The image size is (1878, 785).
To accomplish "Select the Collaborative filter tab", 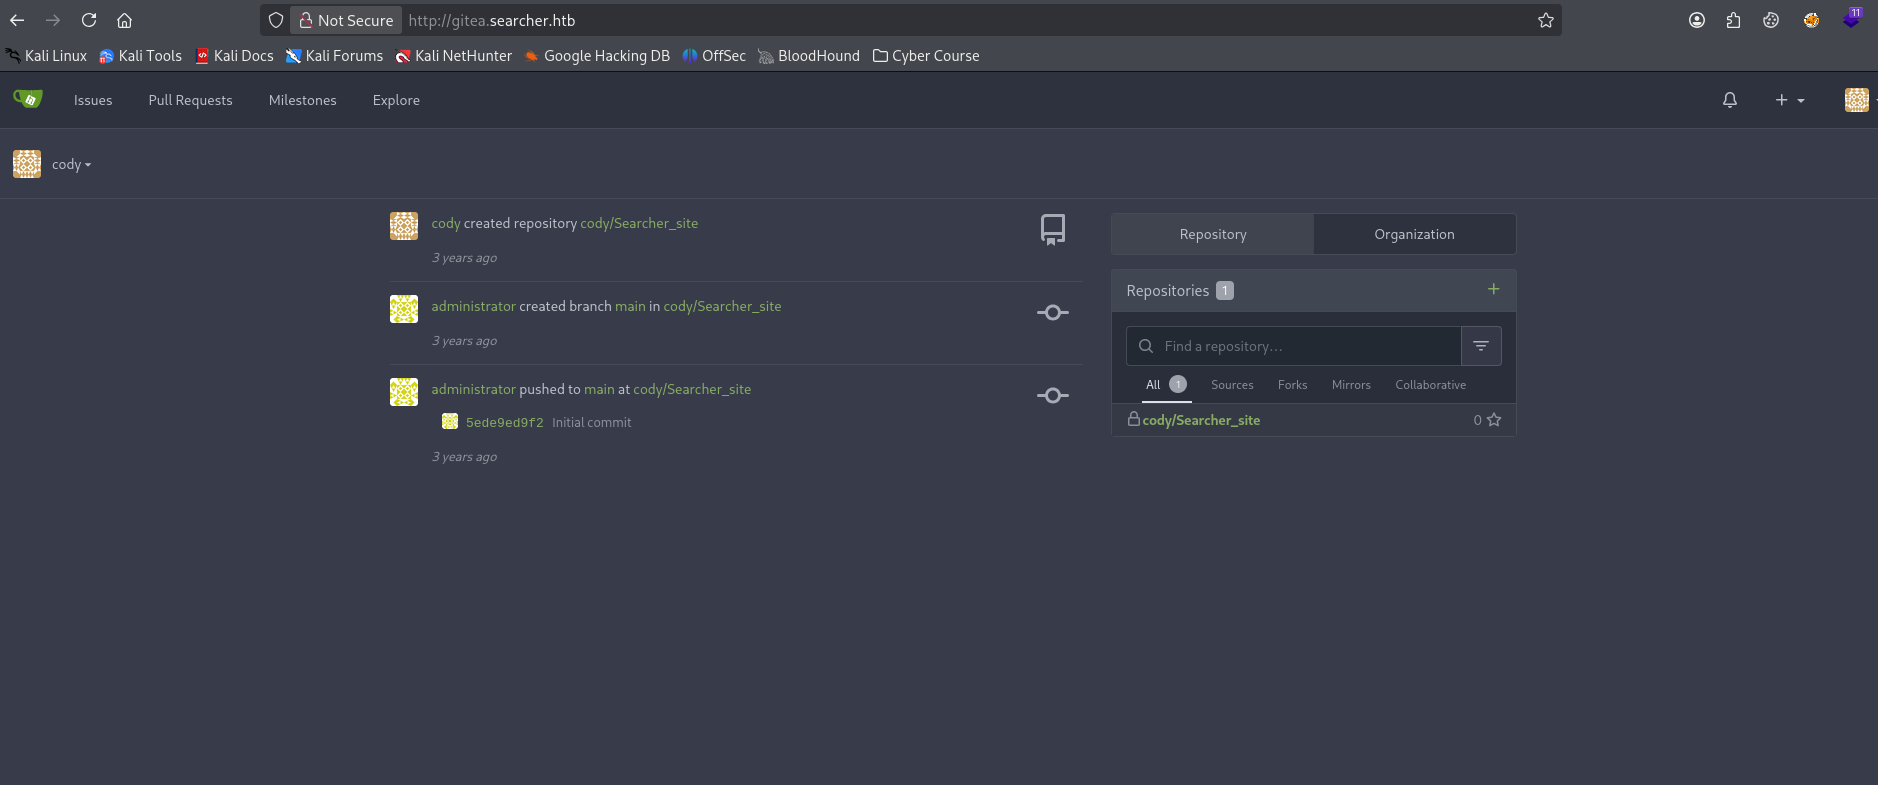I will 1430,385.
